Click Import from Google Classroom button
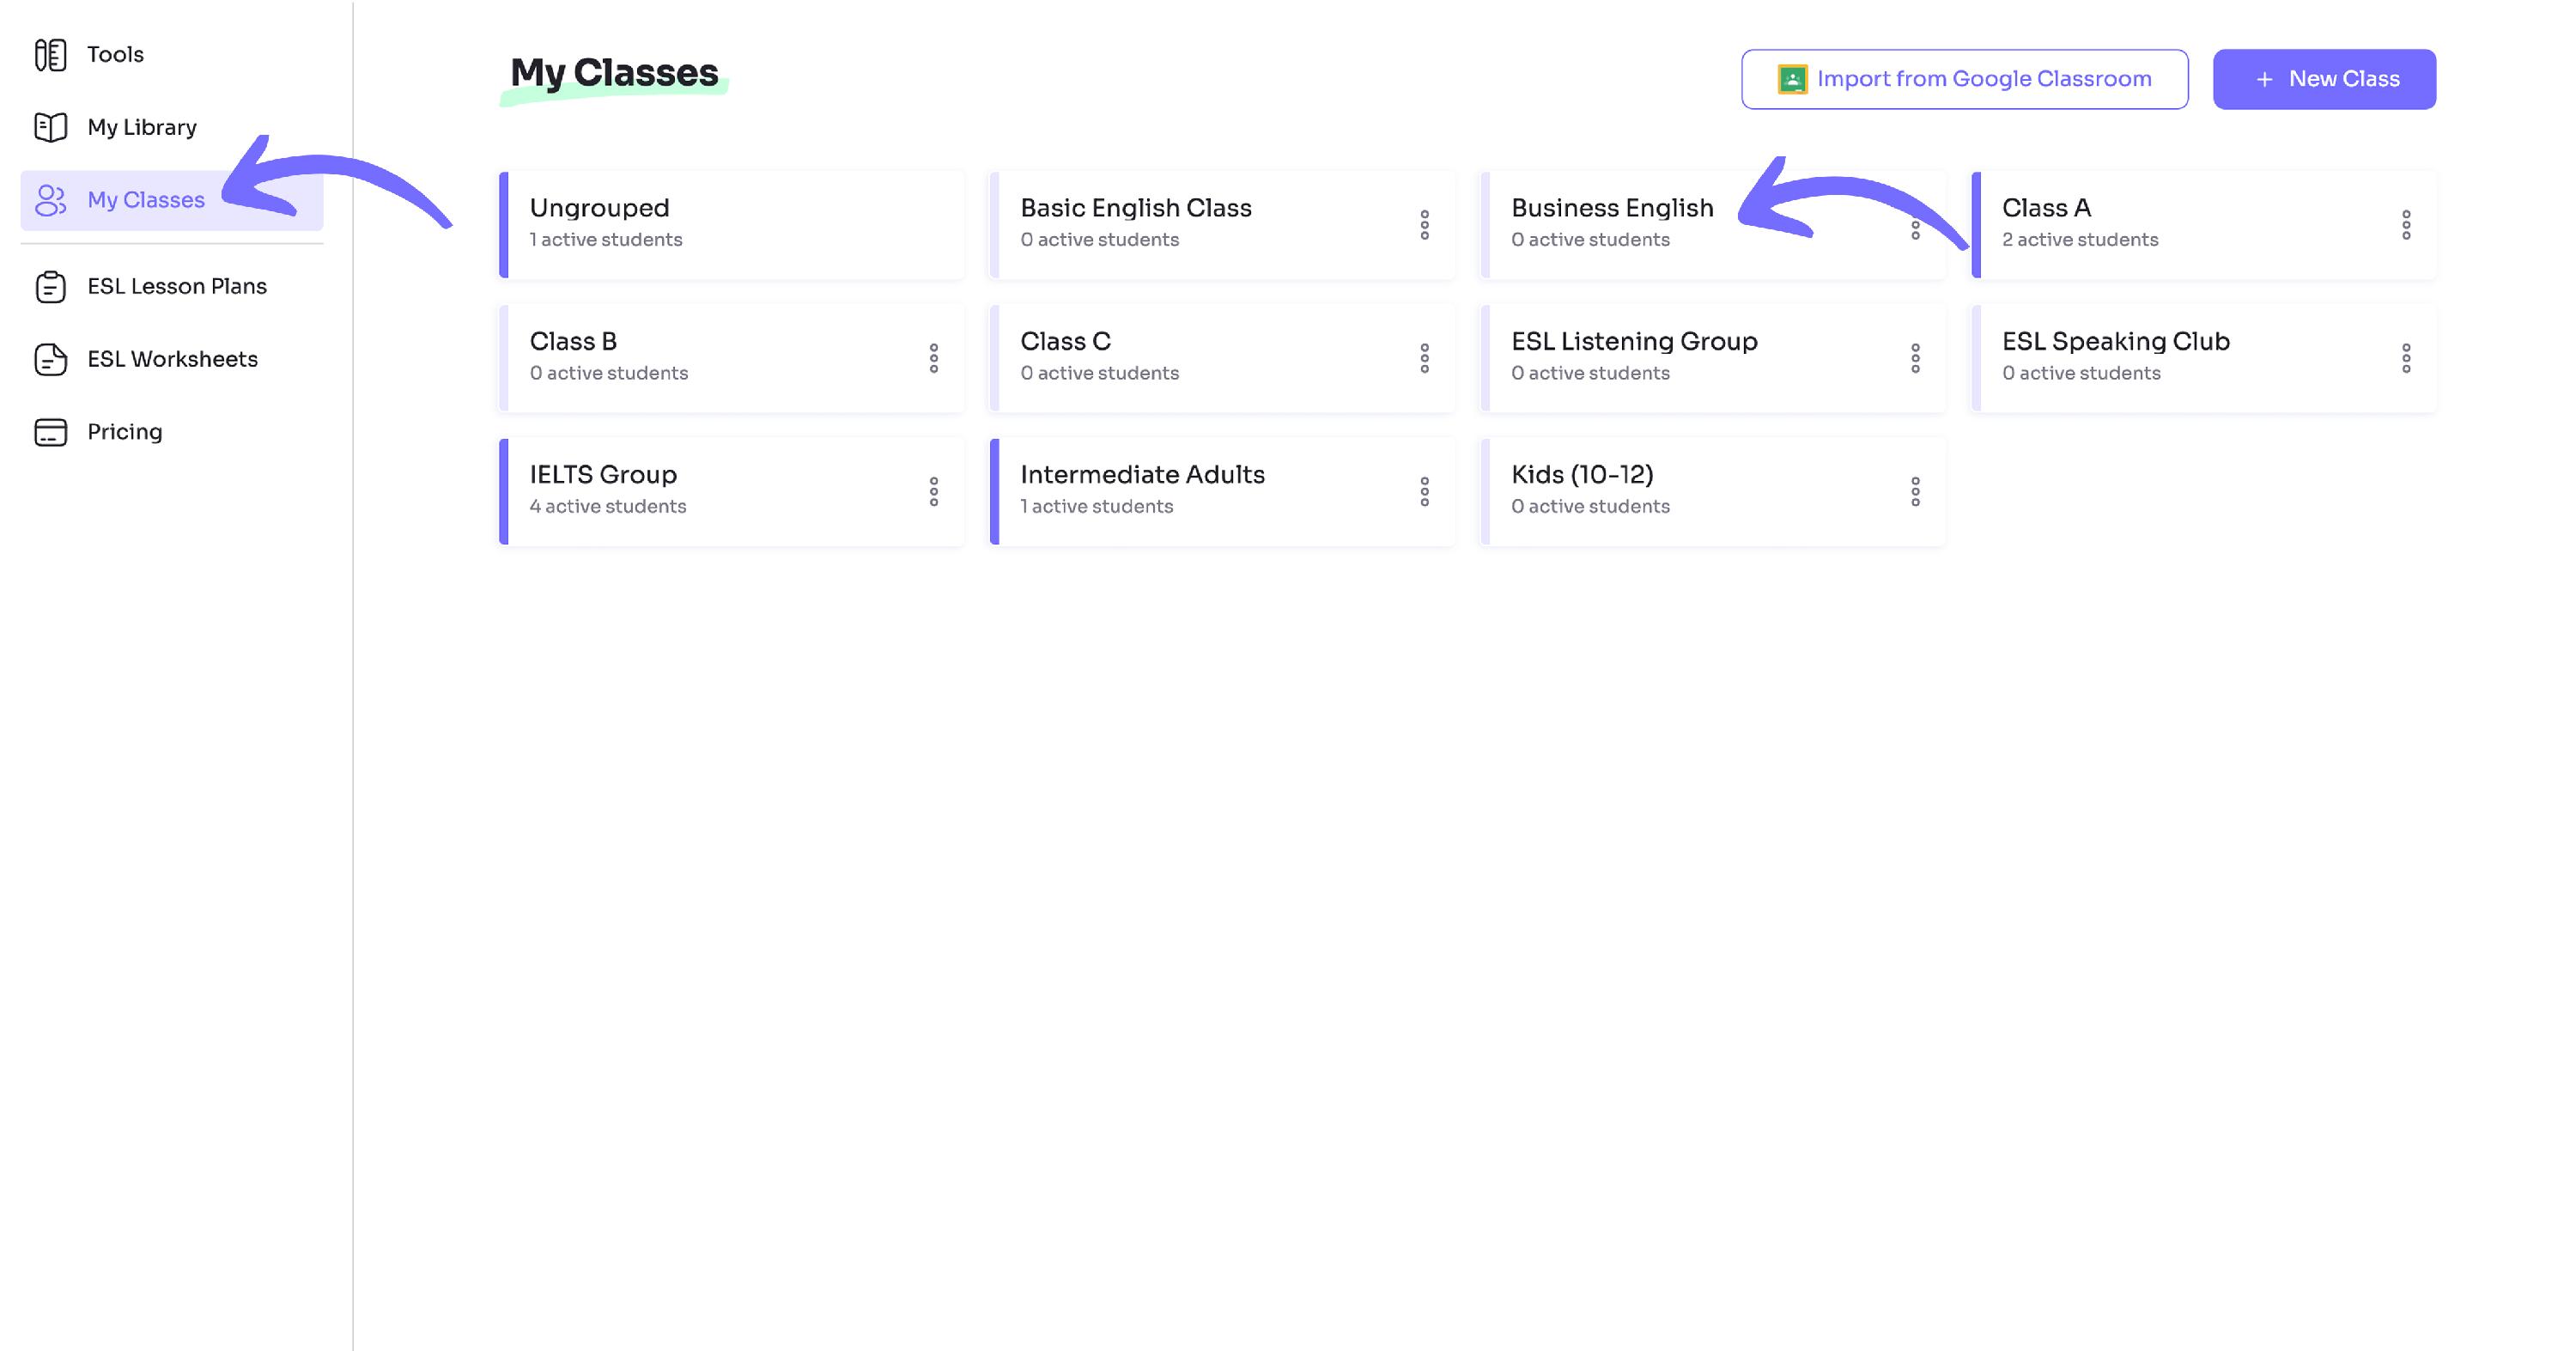The width and height of the screenshot is (2576, 1351). (x=1964, y=79)
